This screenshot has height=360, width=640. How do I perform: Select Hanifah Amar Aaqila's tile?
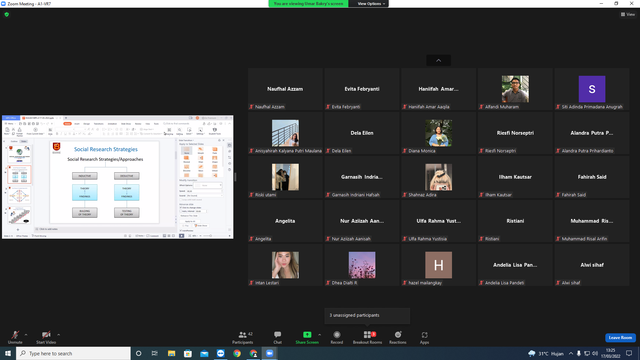point(438,89)
